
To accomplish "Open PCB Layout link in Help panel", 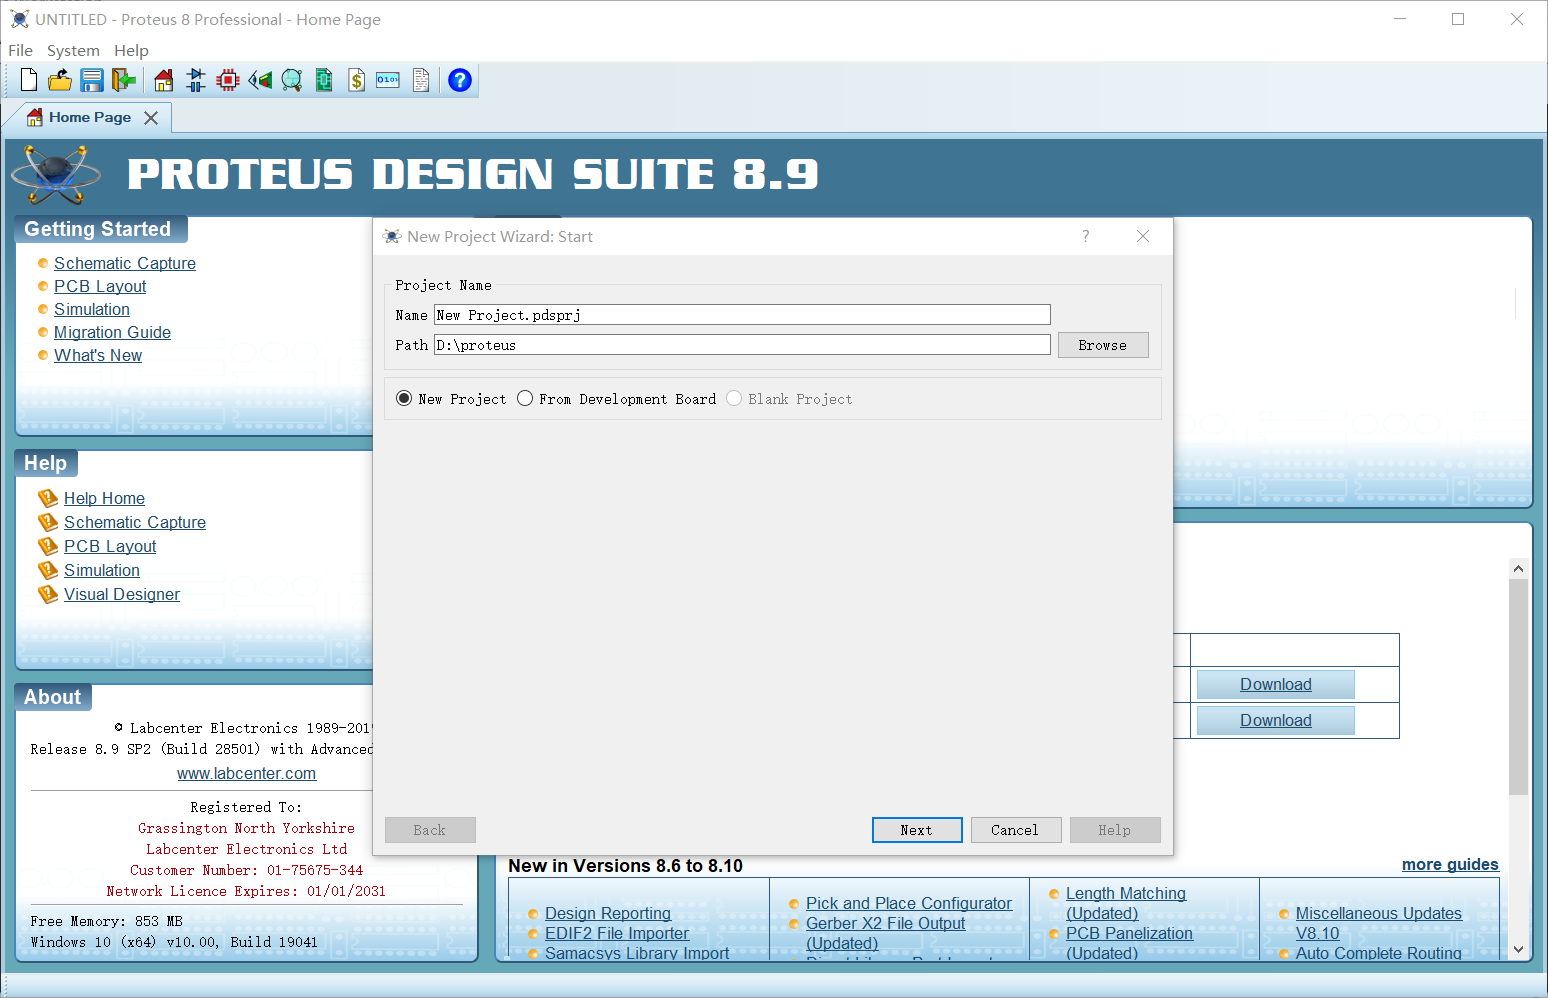I will point(110,546).
